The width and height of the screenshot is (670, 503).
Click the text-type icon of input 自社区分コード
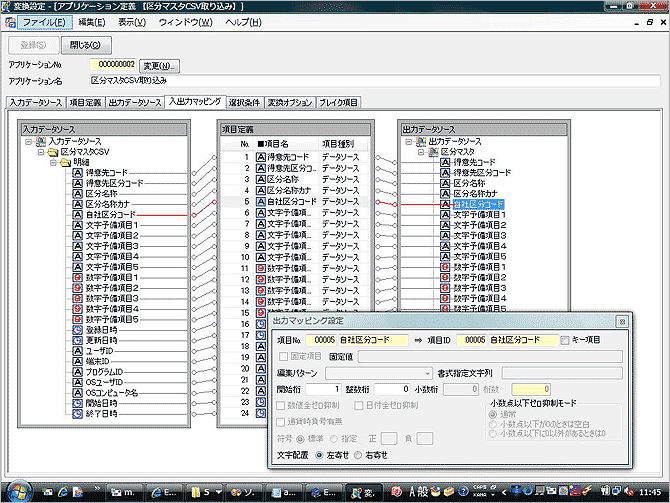77,215
